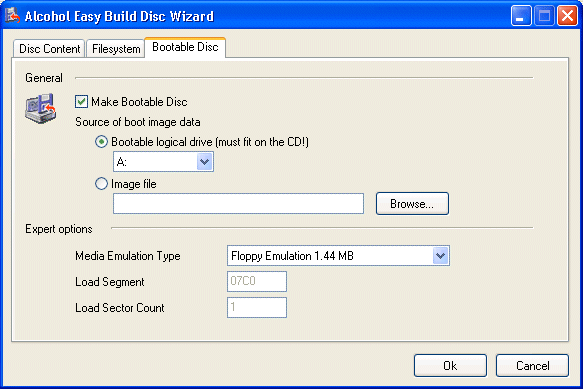Click the Source of boot image data label
Screen dimensions: 583x389
[138, 122]
